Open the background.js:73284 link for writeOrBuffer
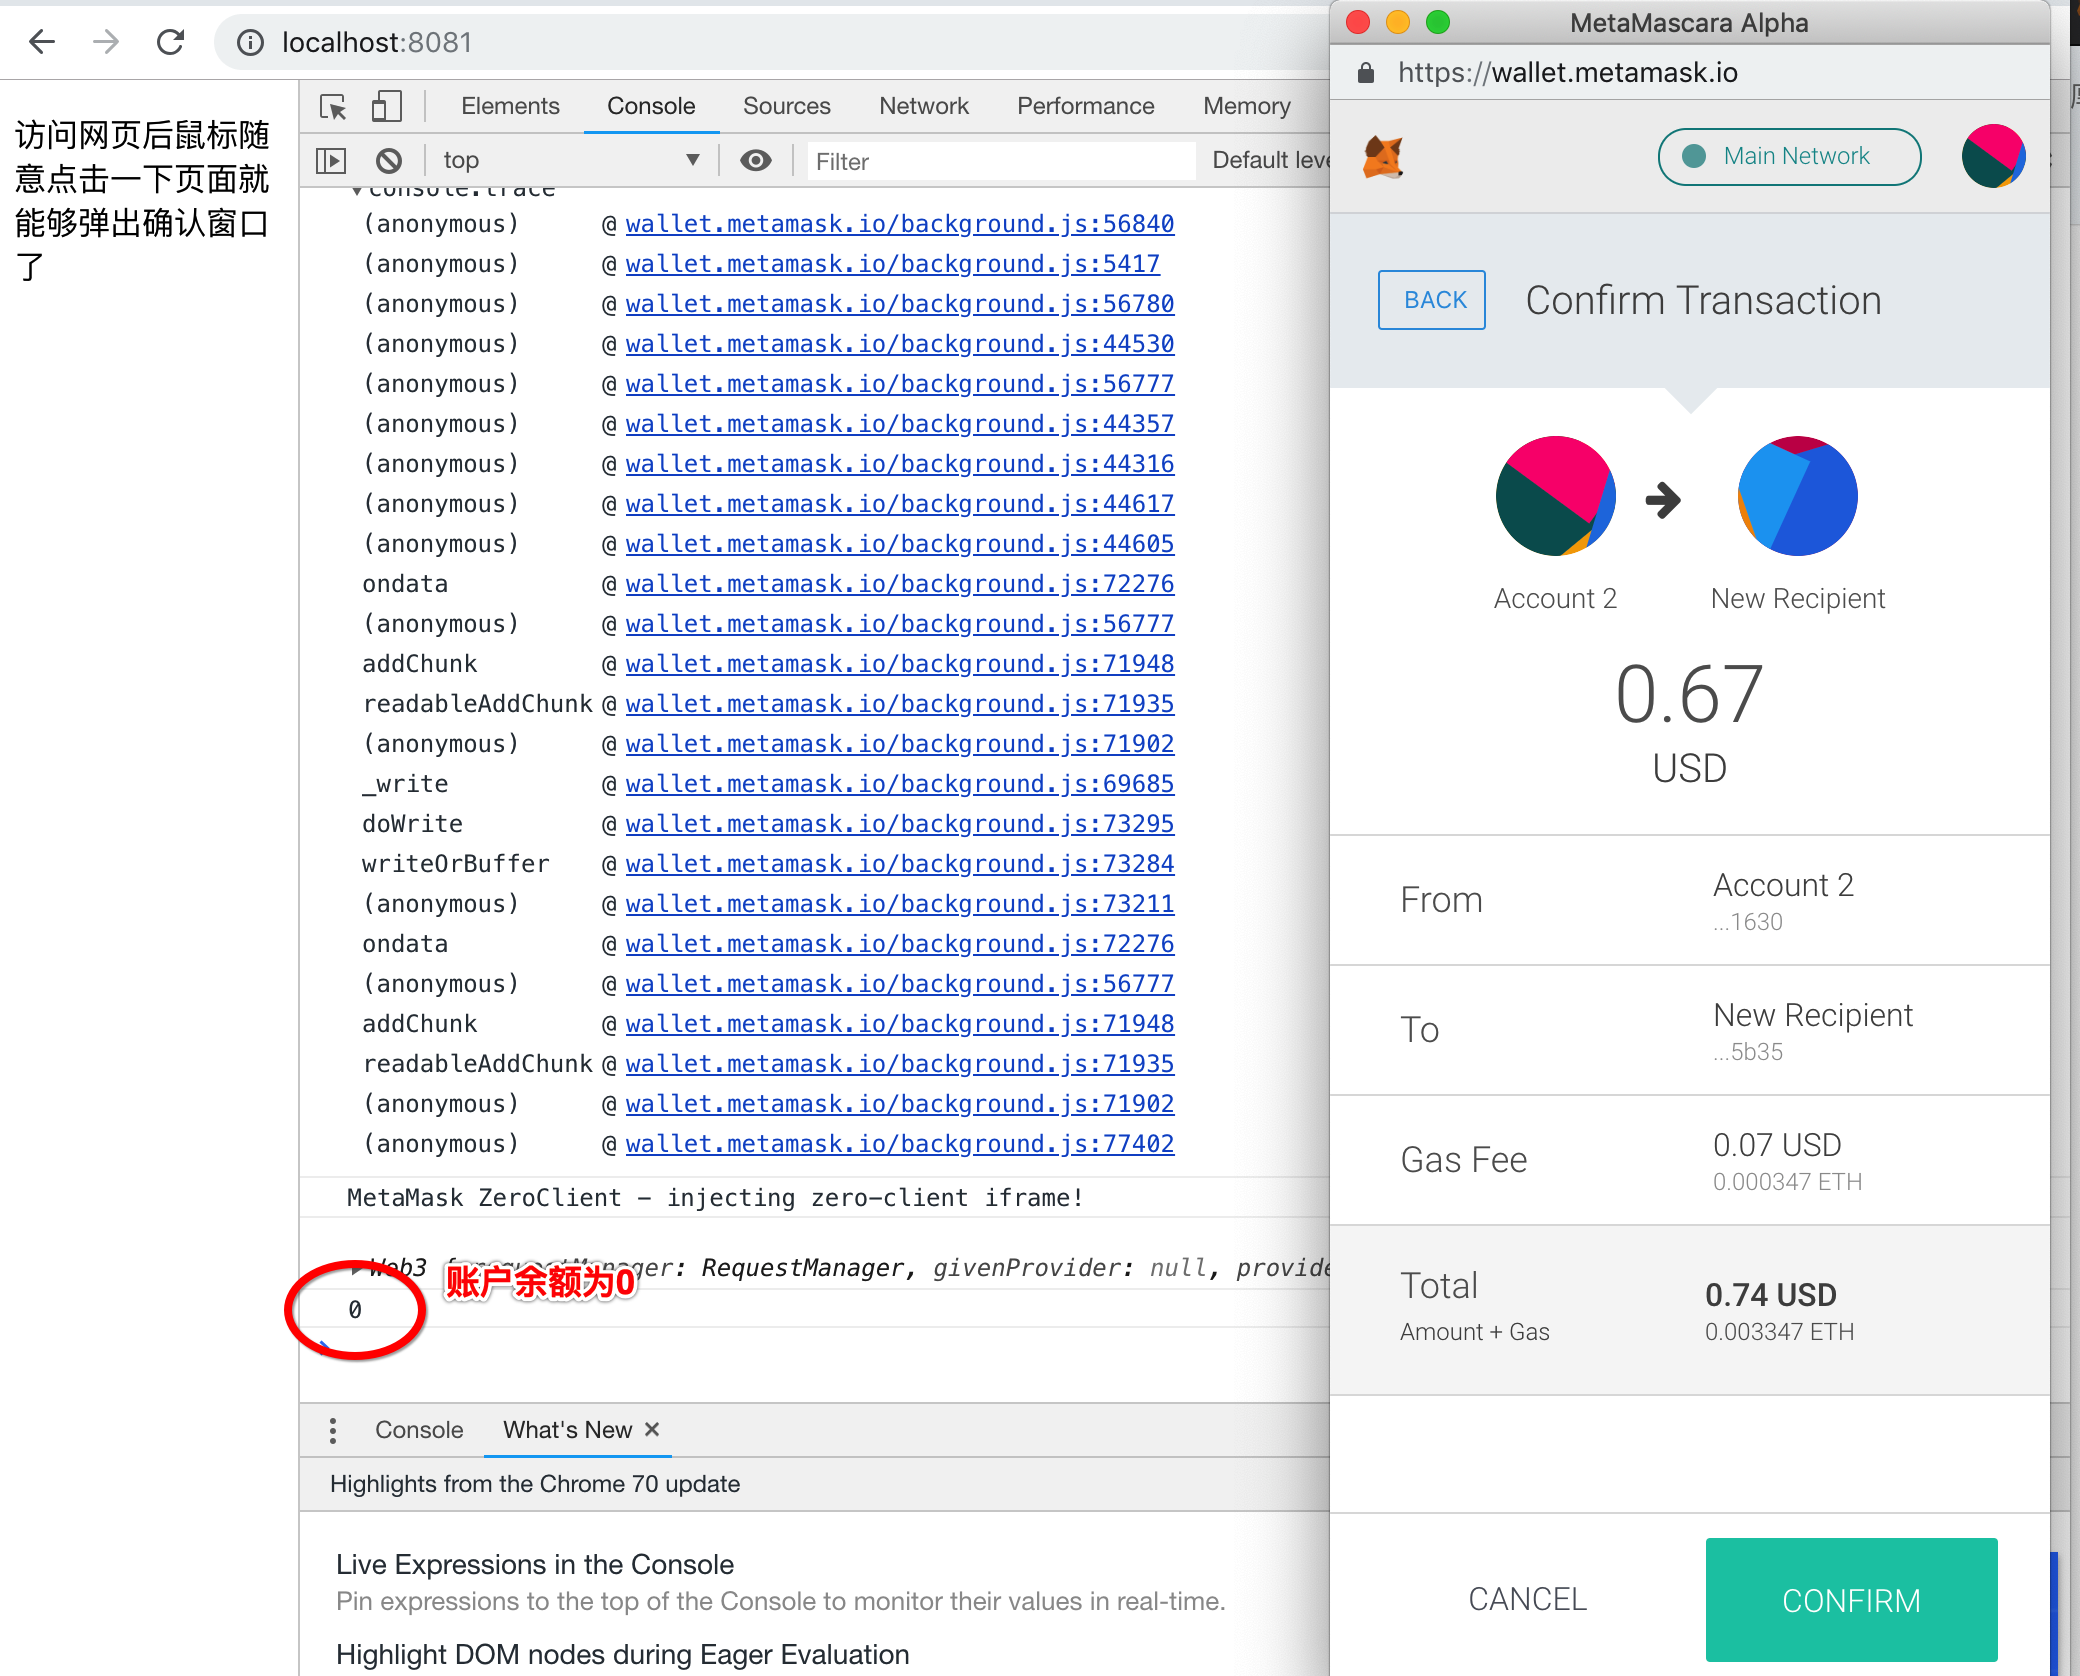Viewport: 2080px width, 1676px height. (899, 864)
